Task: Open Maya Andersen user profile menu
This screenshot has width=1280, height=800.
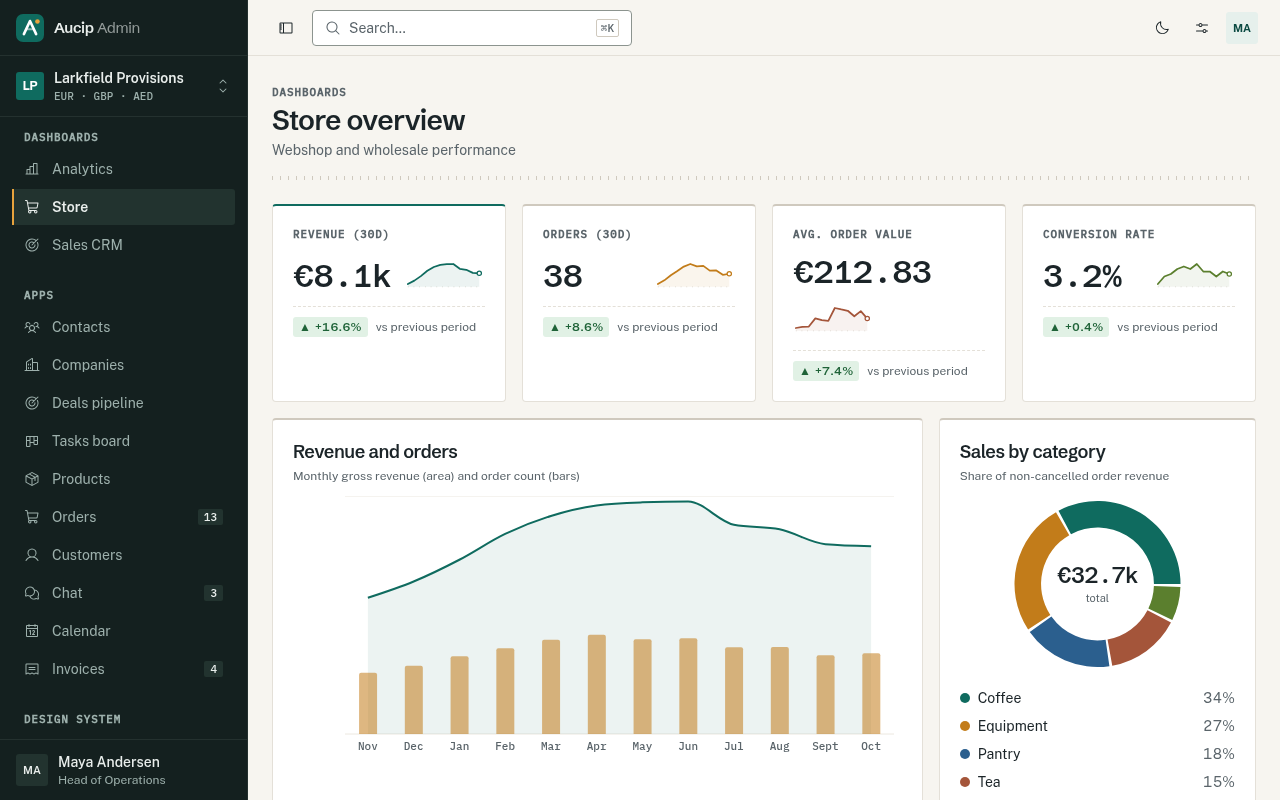Action: (x=124, y=770)
